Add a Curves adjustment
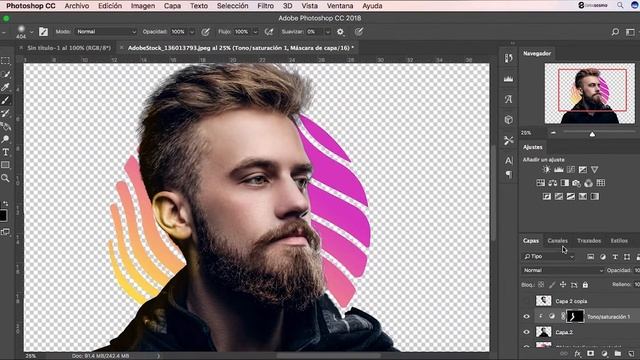This screenshot has height=360, width=640. pyautogui.click(x=571, y=169)
